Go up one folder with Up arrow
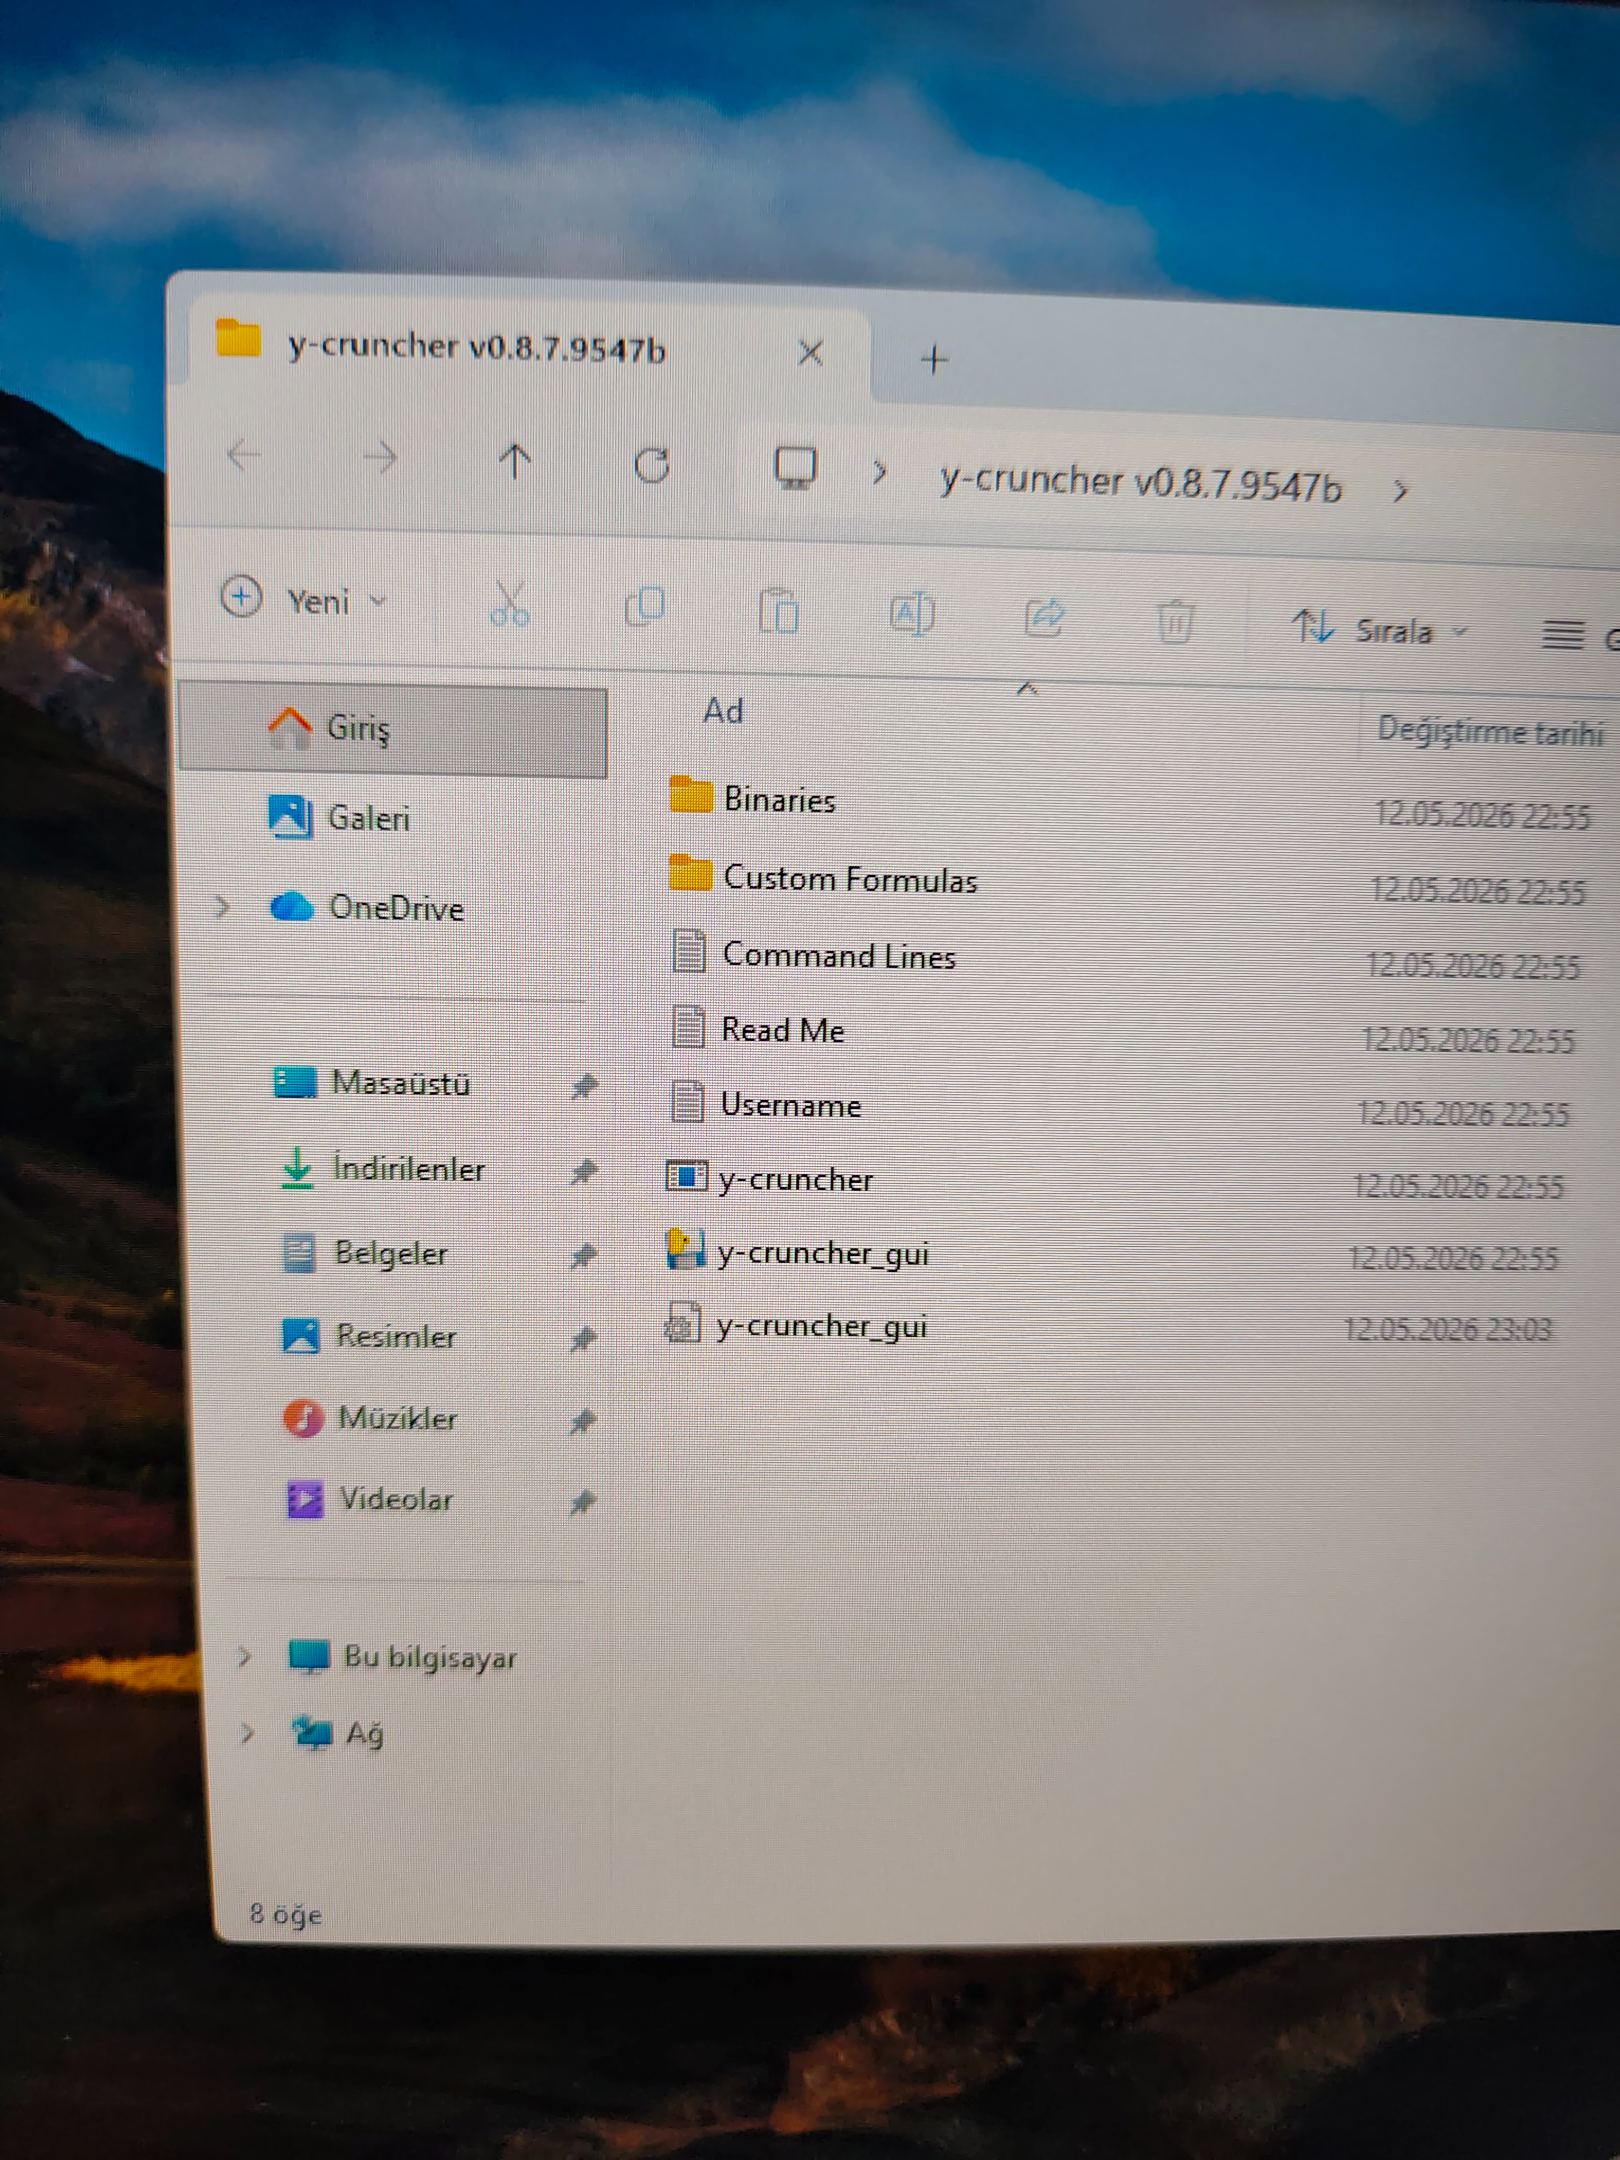 515,462
